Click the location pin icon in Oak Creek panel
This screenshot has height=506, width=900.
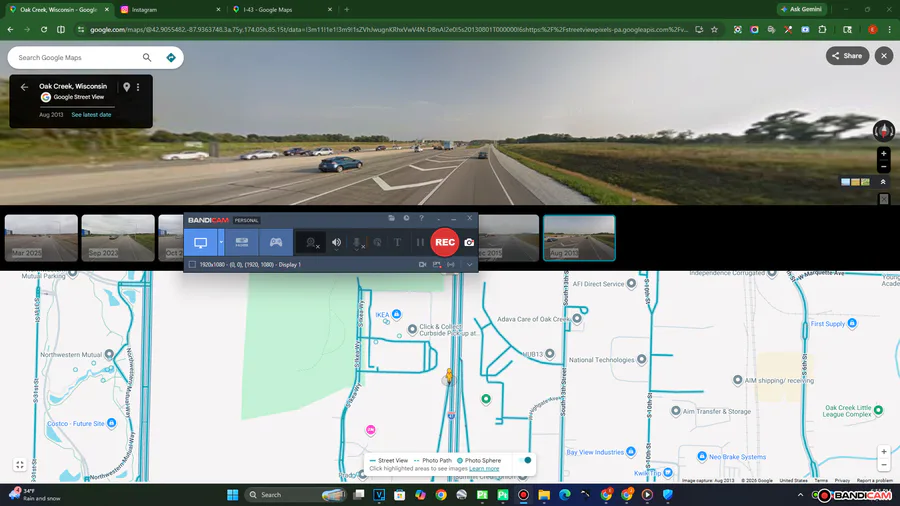(x=126, y=87)
